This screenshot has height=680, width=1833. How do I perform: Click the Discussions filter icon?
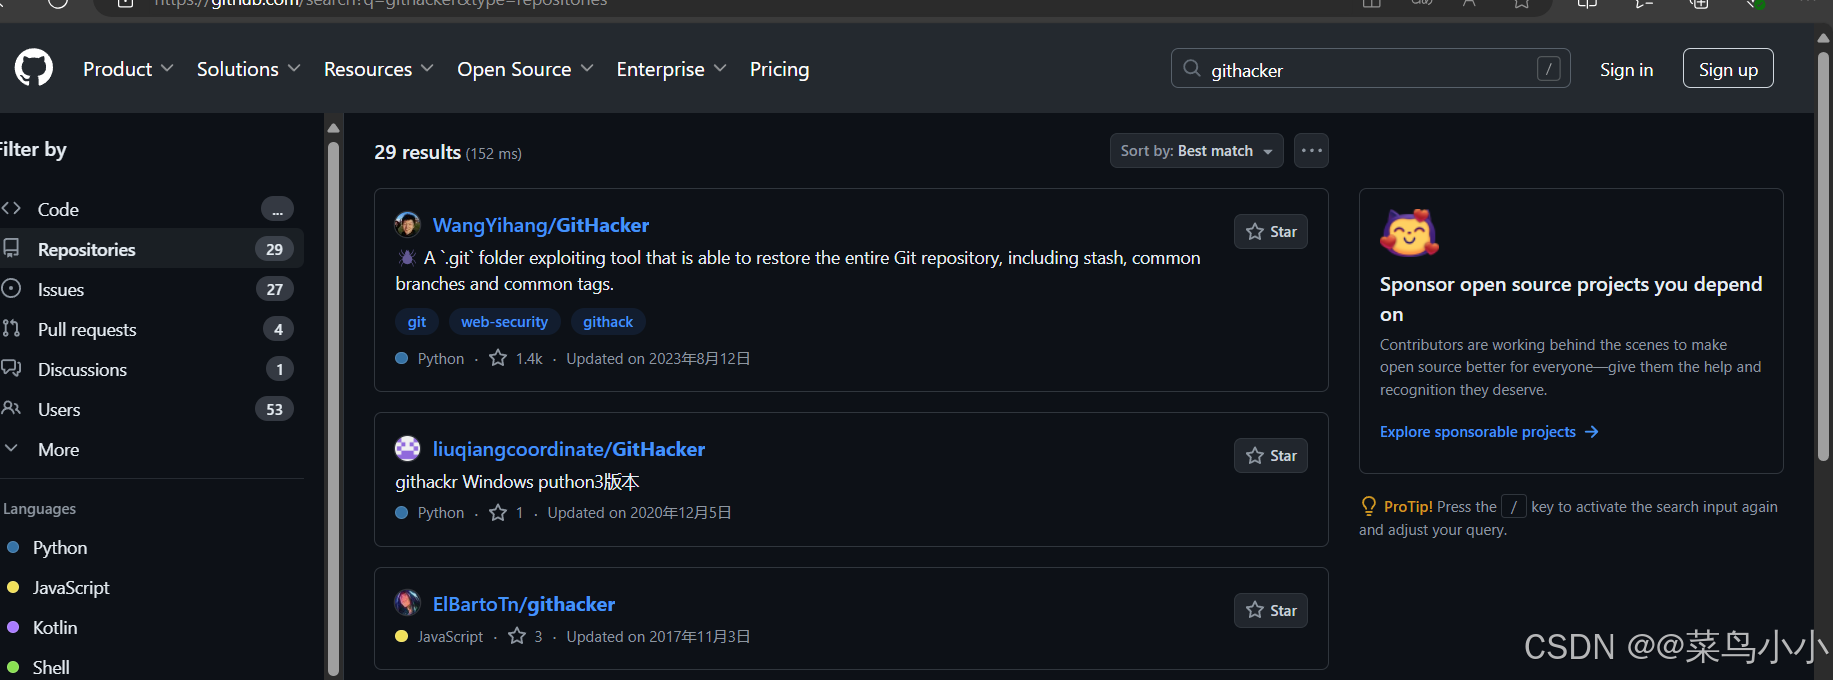(x=11, y=369)
